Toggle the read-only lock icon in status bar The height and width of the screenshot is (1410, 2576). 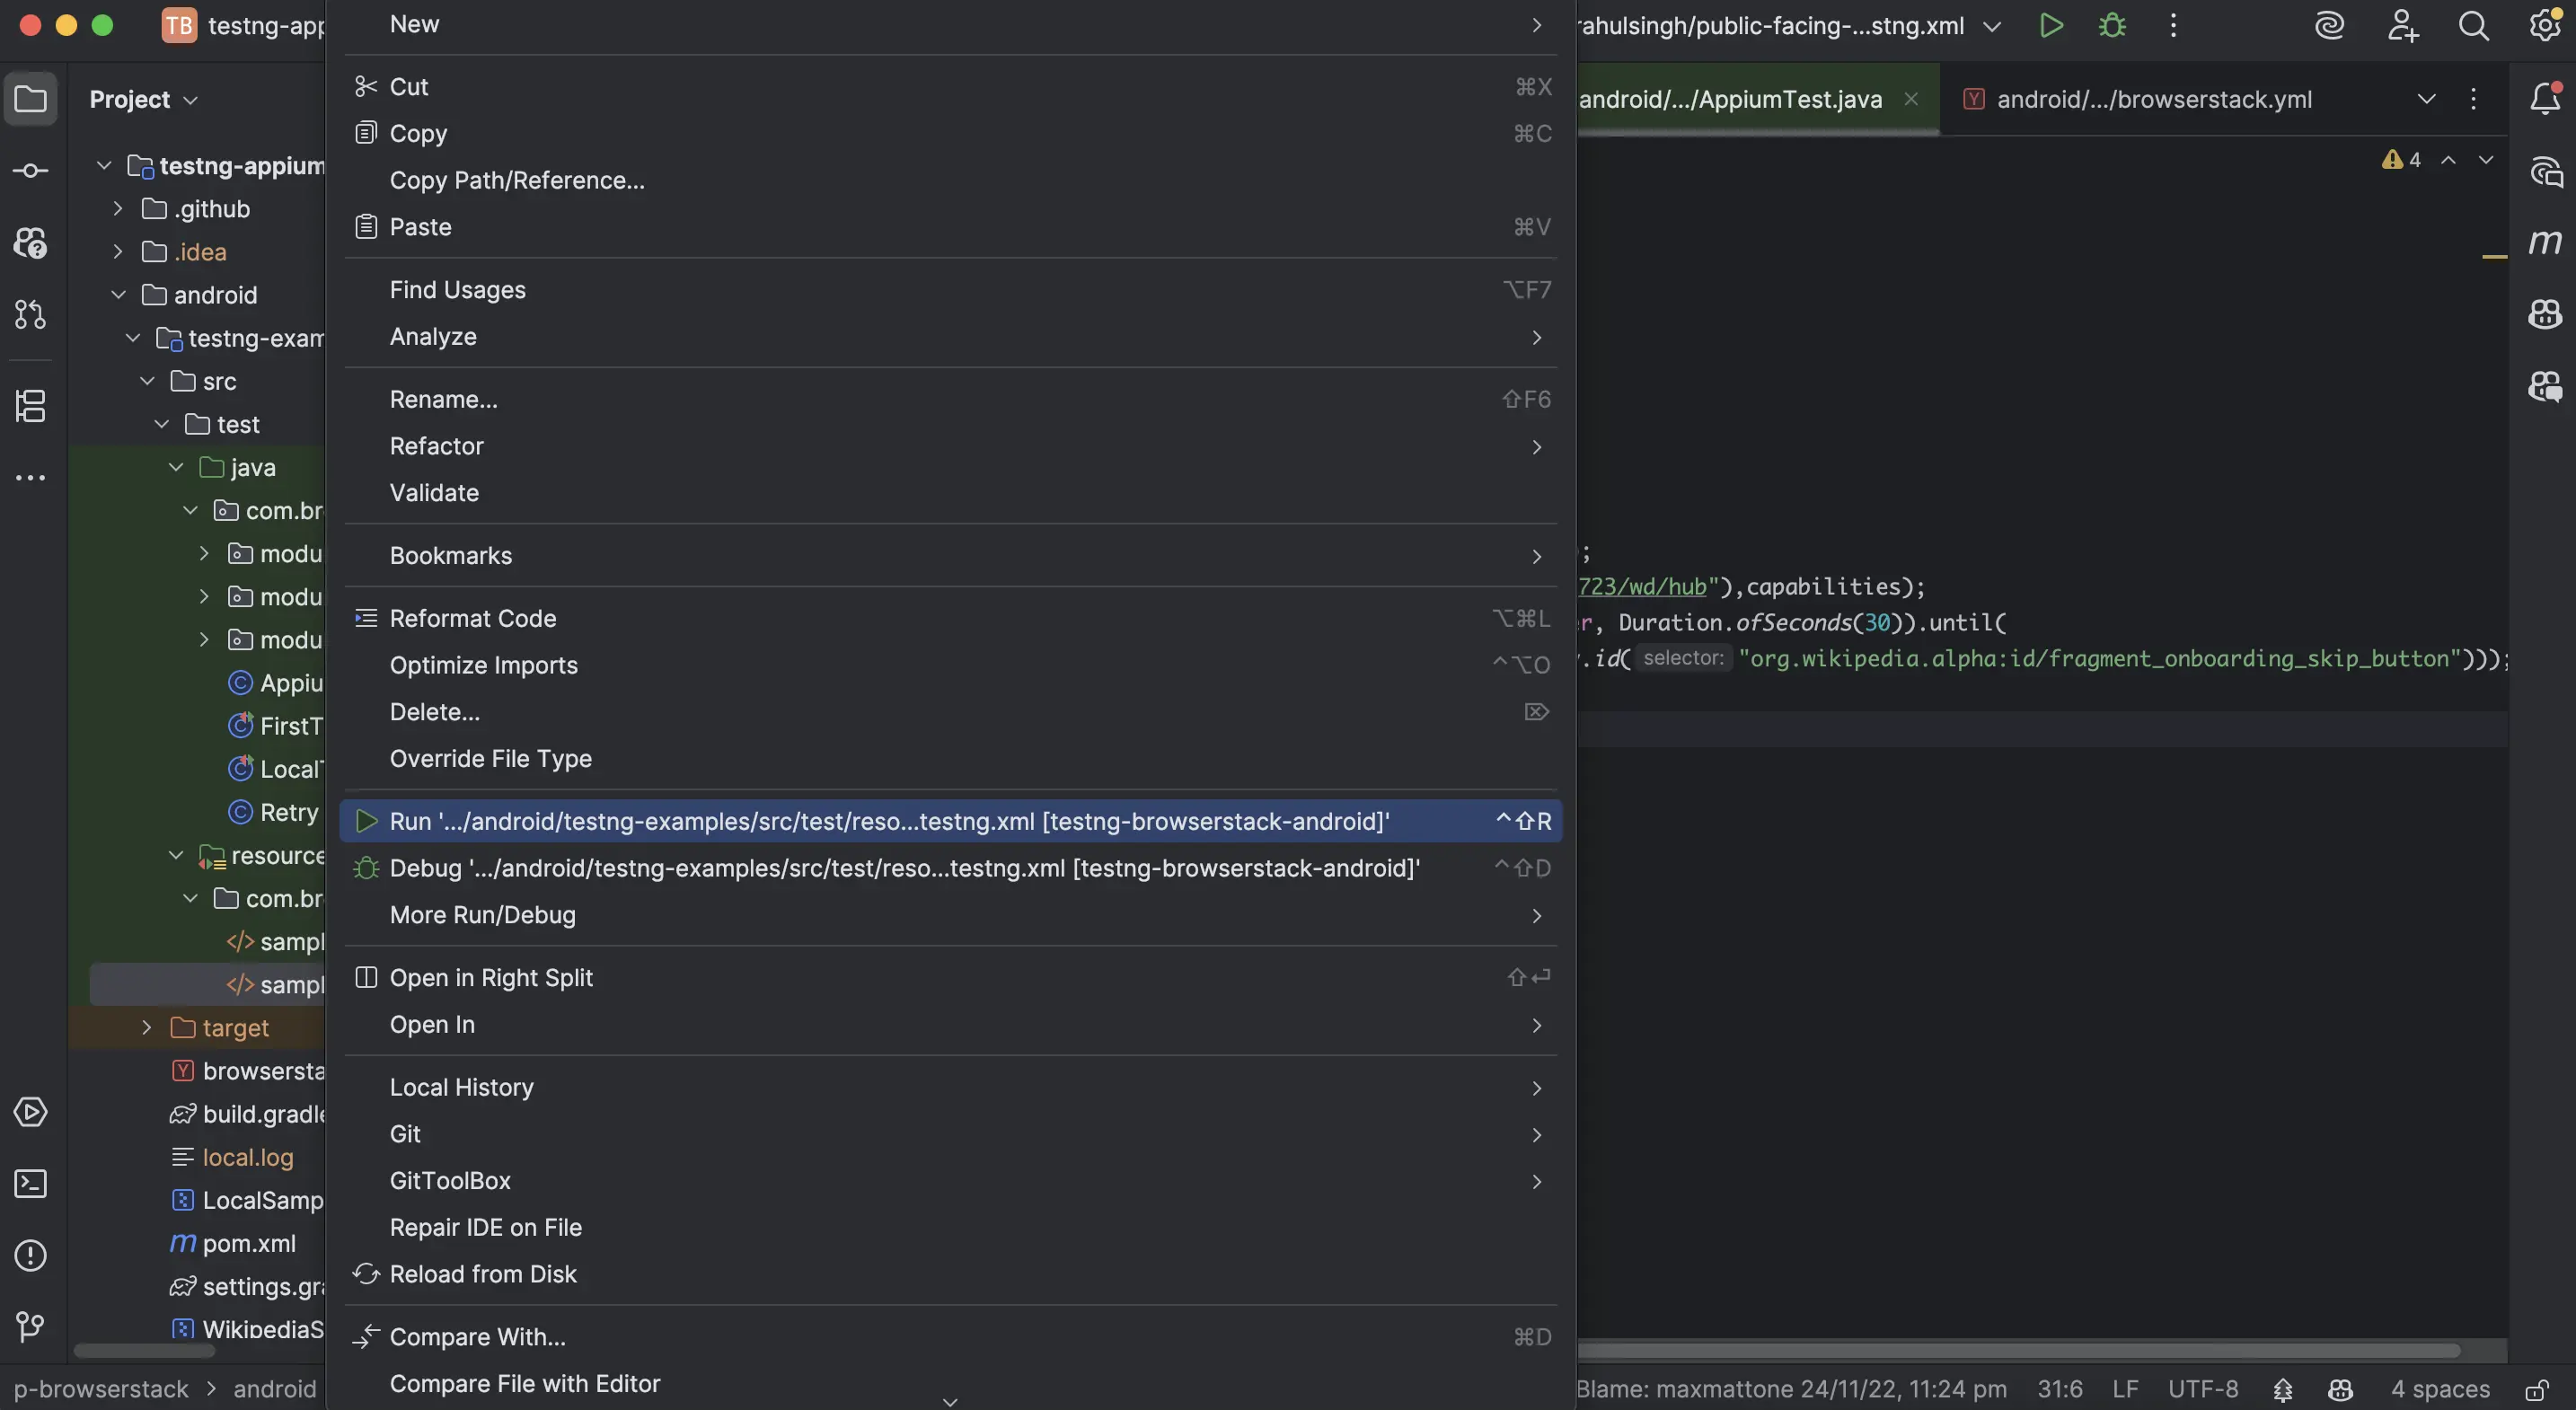click(x=2537, y=1390)
